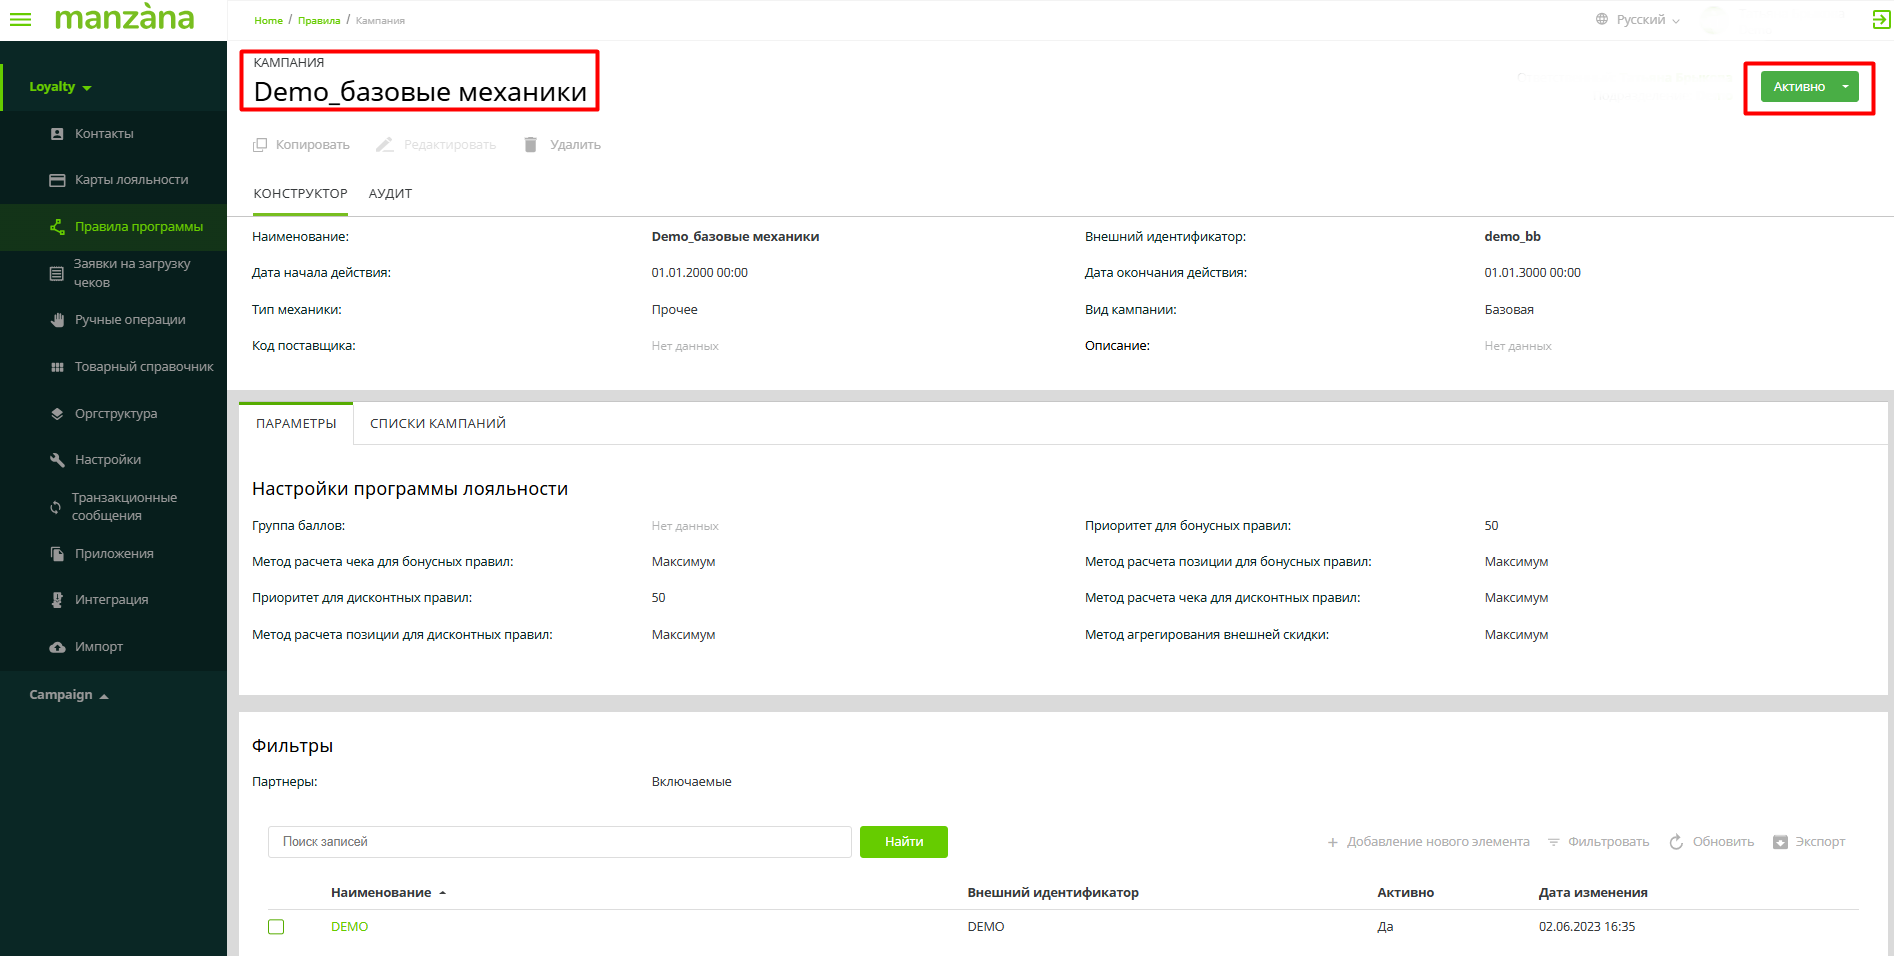Click the Поиск записей search field

[559, 842]
